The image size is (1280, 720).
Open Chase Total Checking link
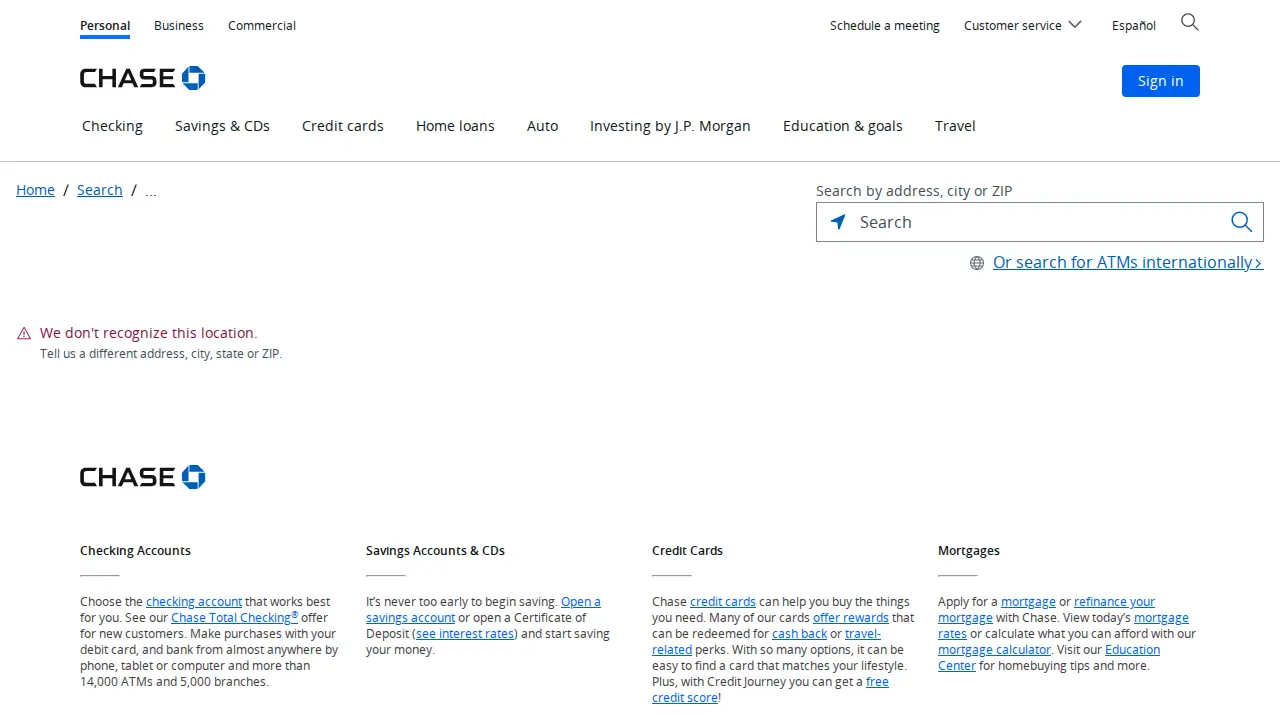(x=234, y=618)
